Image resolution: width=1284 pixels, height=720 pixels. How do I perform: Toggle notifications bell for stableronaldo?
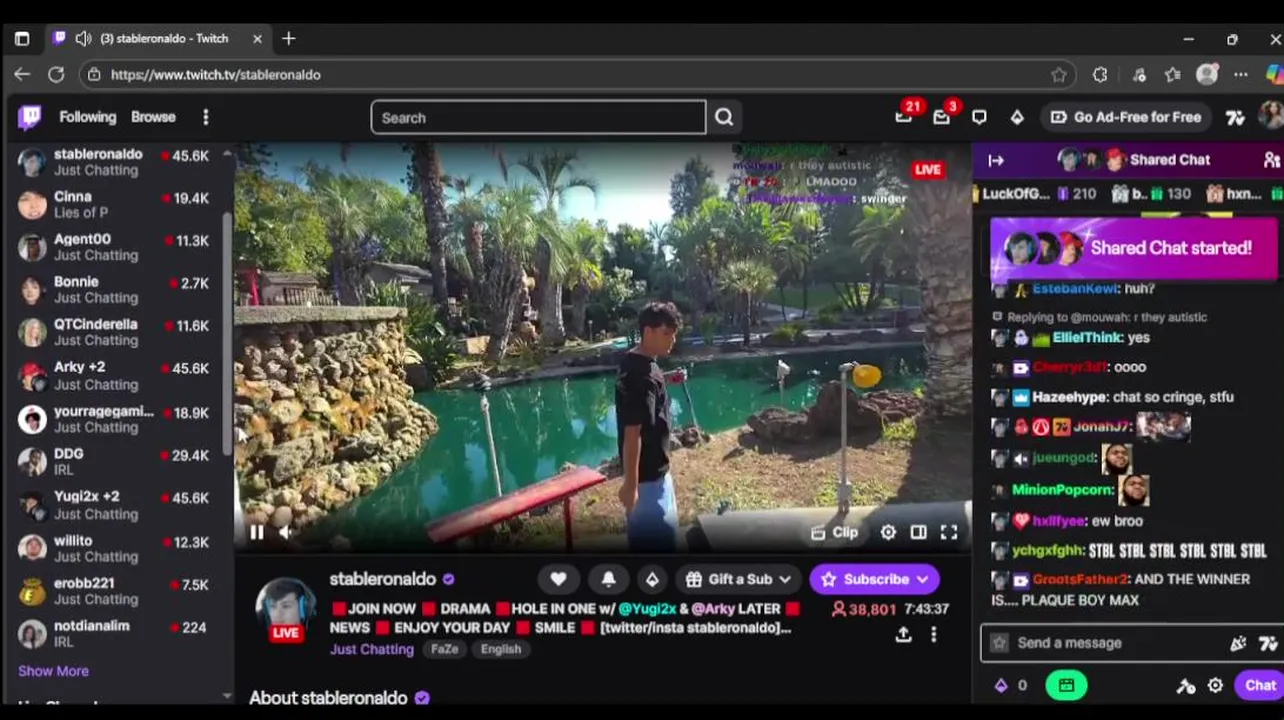pyautogui.click(x=608, y=579)
